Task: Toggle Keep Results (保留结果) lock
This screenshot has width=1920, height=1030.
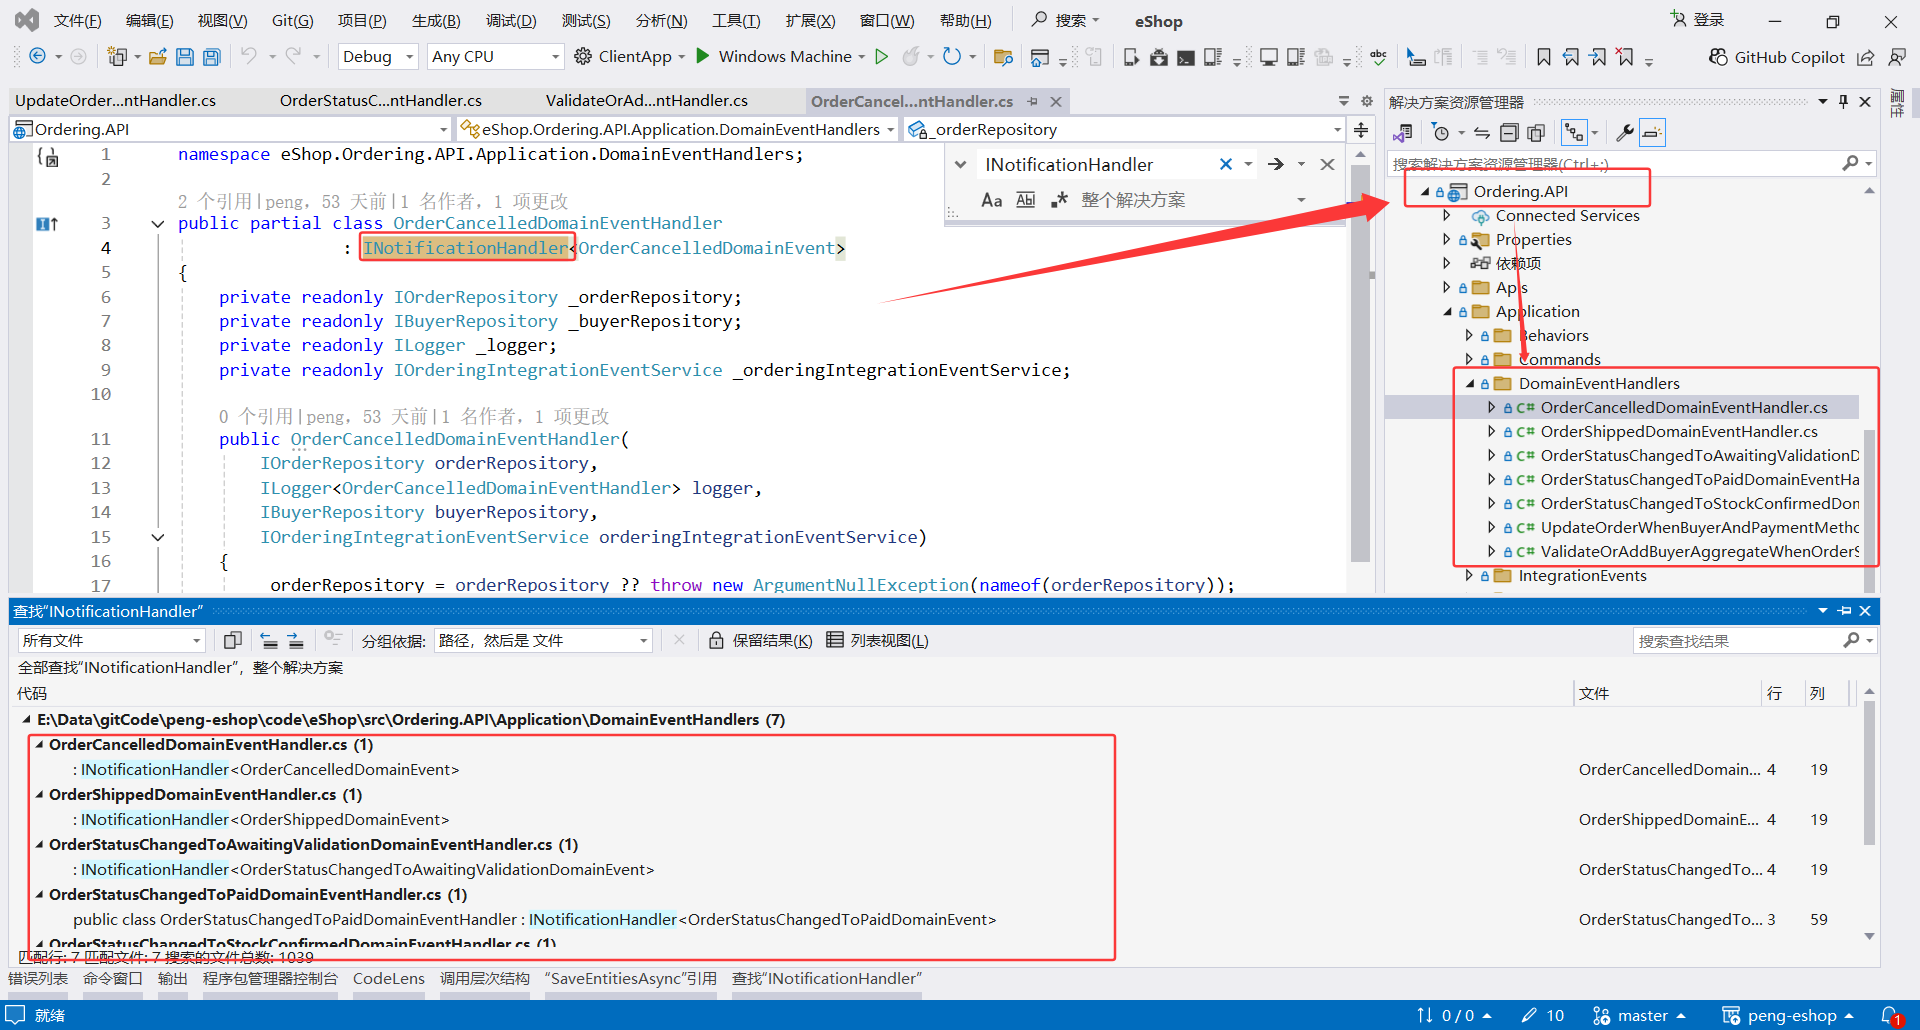Action: click(x=760, y=641)
